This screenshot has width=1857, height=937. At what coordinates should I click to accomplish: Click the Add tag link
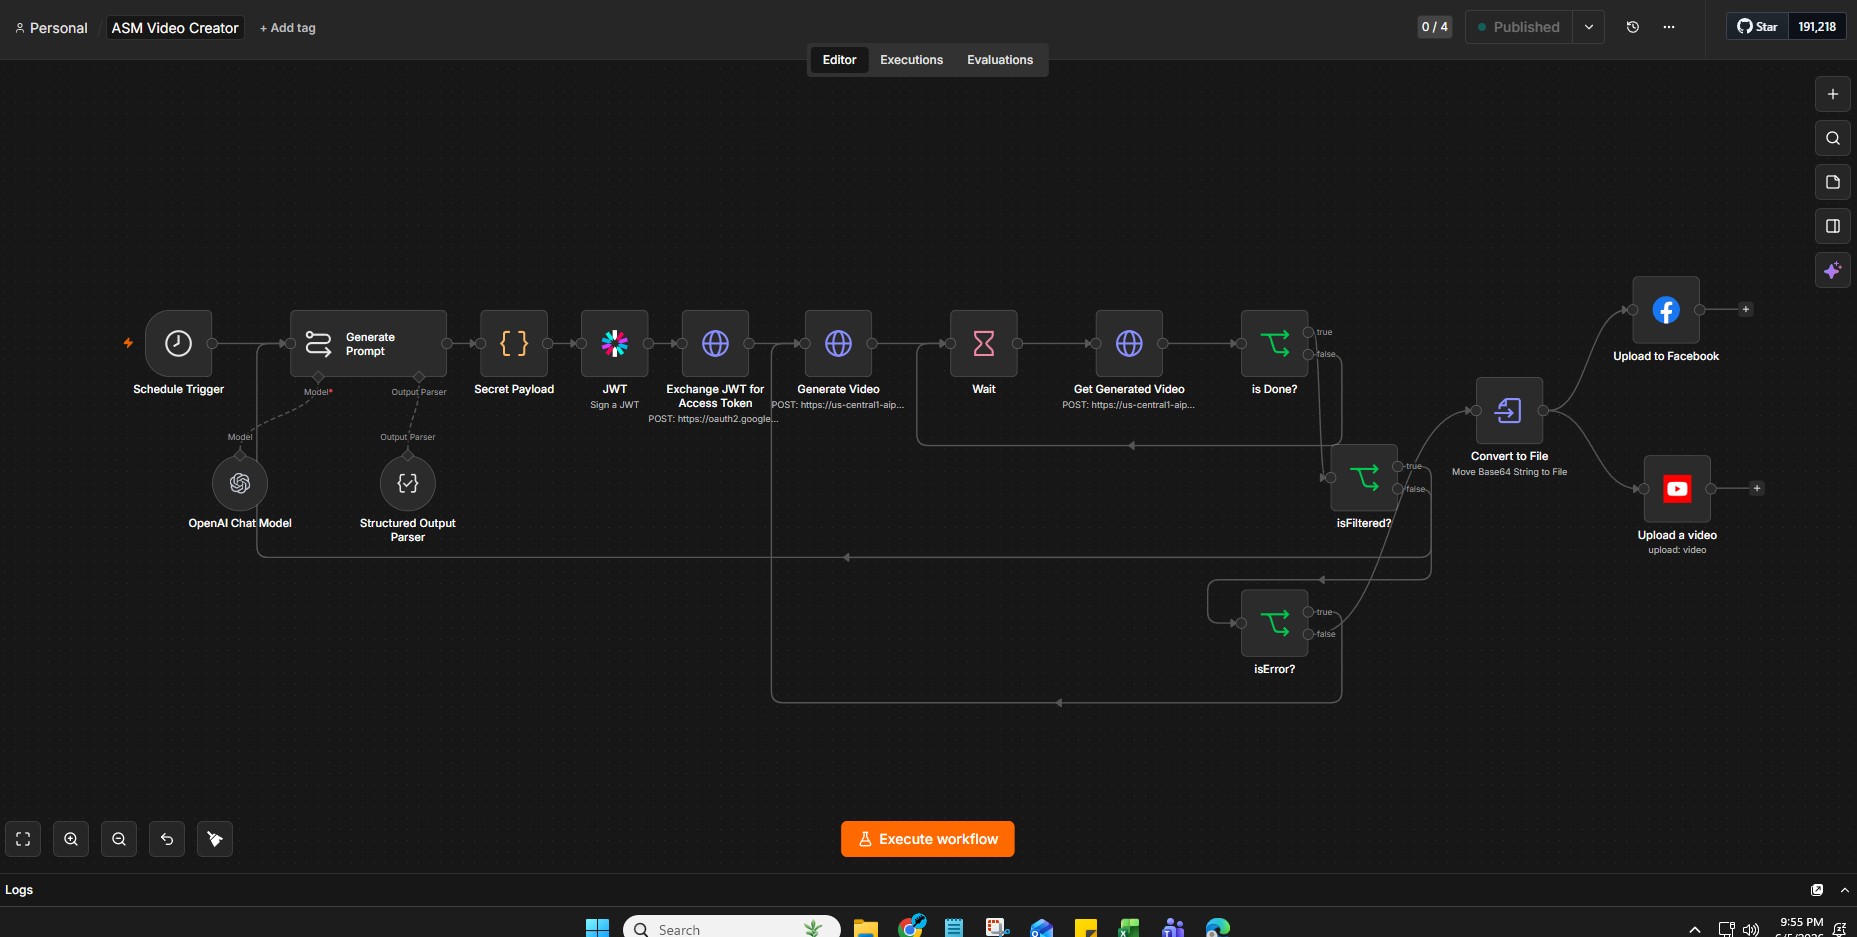288,28
